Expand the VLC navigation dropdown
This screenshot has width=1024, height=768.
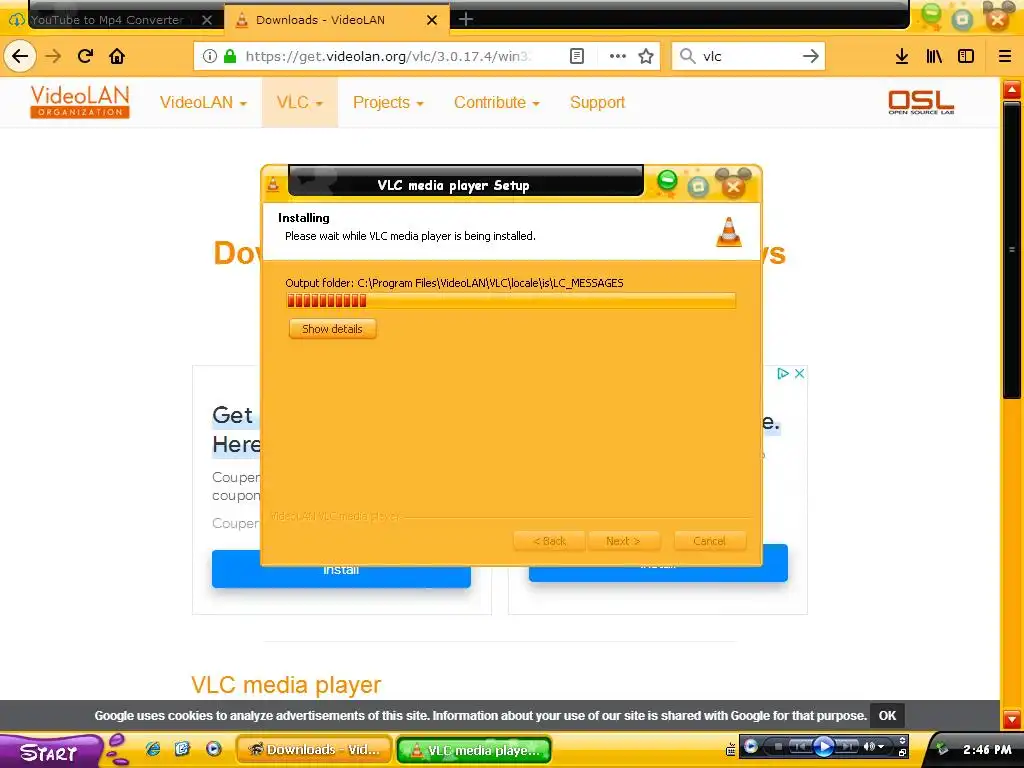tap(300, 103)
